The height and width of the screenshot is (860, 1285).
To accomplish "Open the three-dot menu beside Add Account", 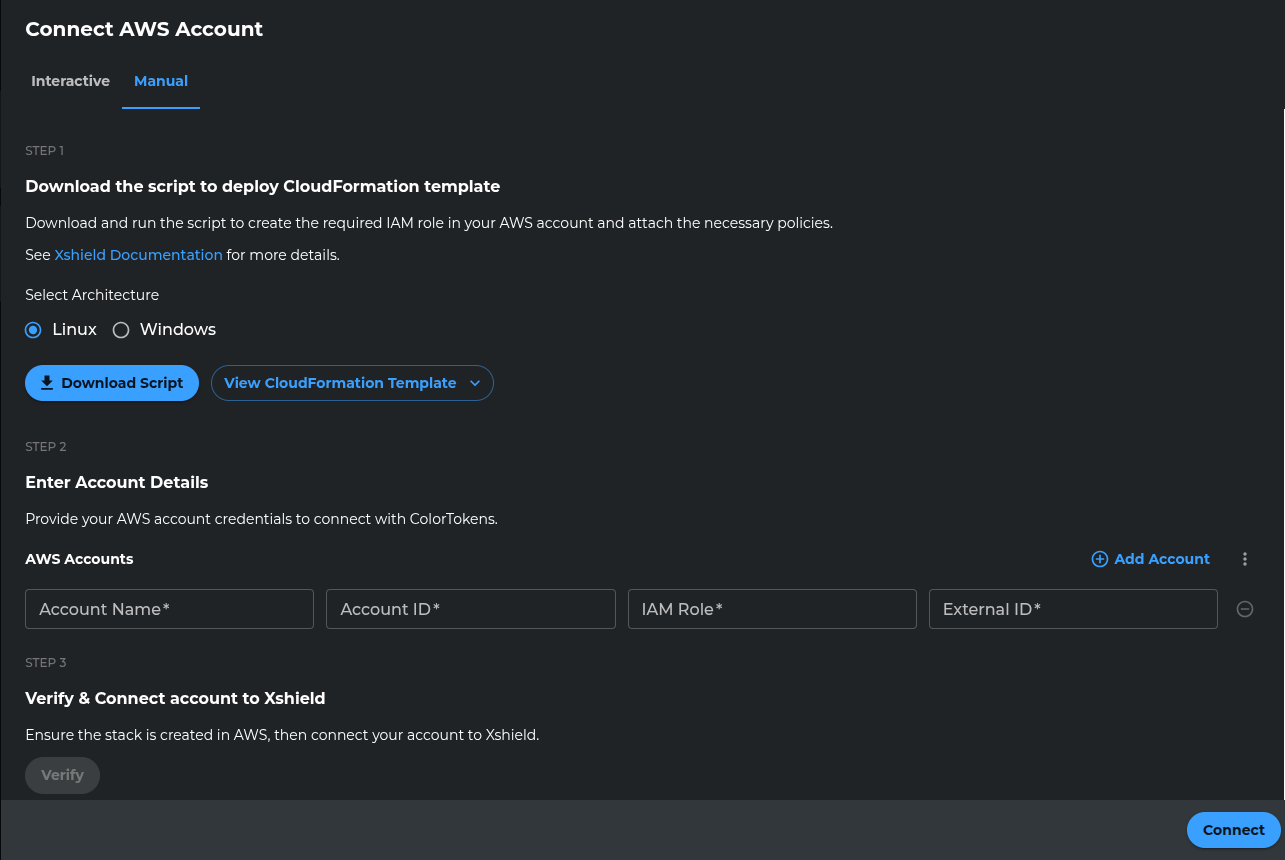I will pos(1245,559).
